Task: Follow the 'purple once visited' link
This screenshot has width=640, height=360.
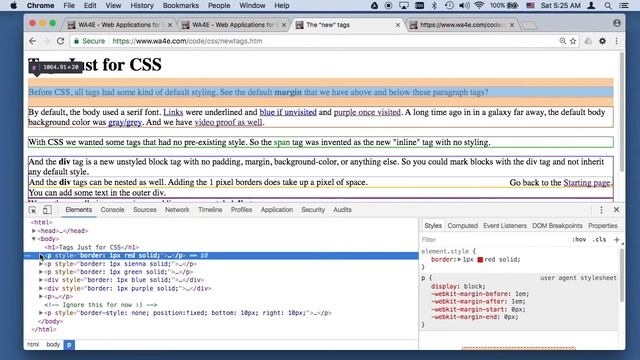Action: [x=367, y=112]
